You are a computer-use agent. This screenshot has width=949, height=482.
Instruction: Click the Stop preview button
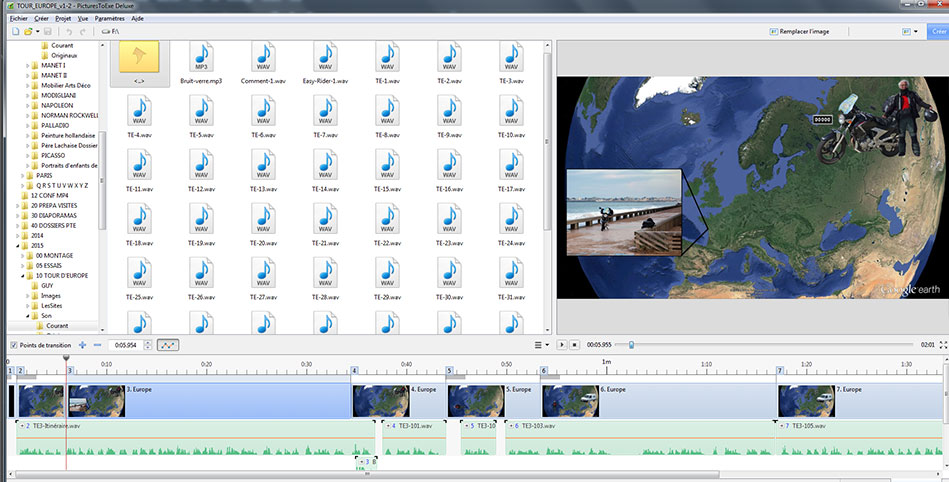pyautogui.click(x=575, y=345)
